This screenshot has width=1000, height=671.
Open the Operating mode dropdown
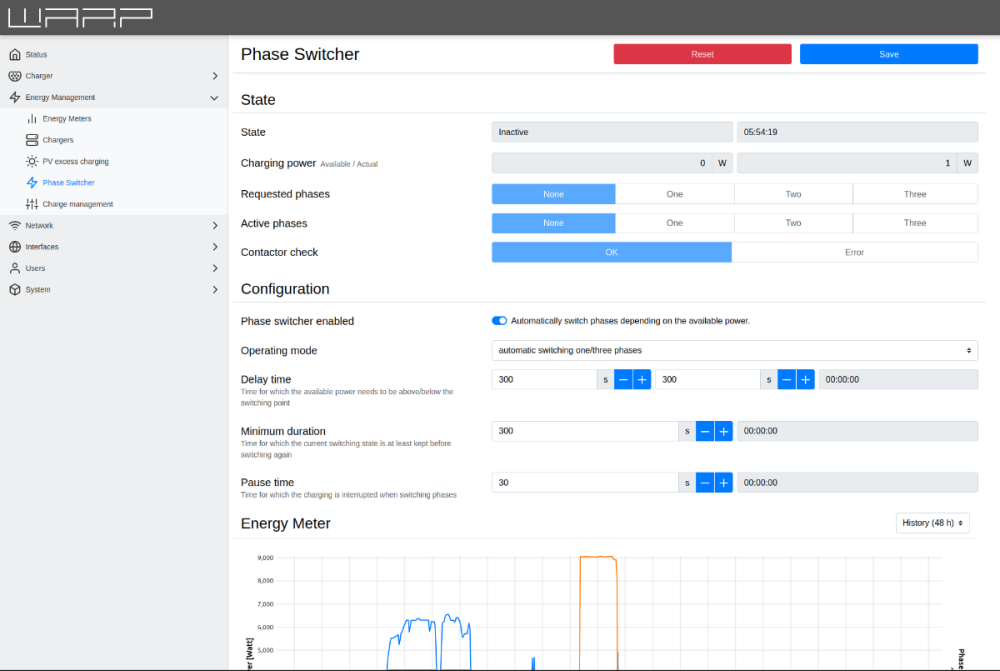pyautogui.click(x=734, y=351)
